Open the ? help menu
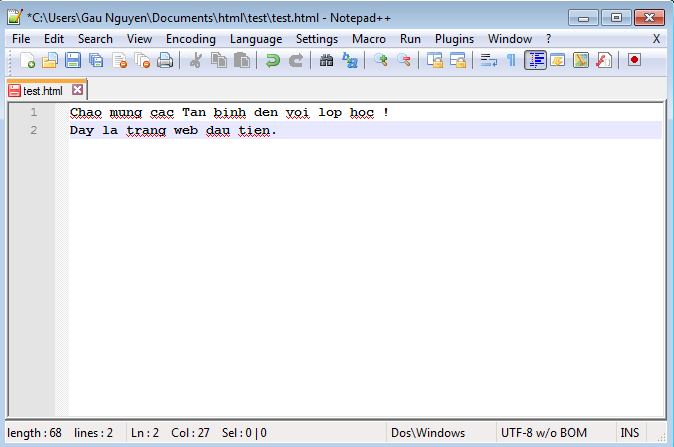The width and height of the screenshot is (674, 447). [x=548, y=39]
